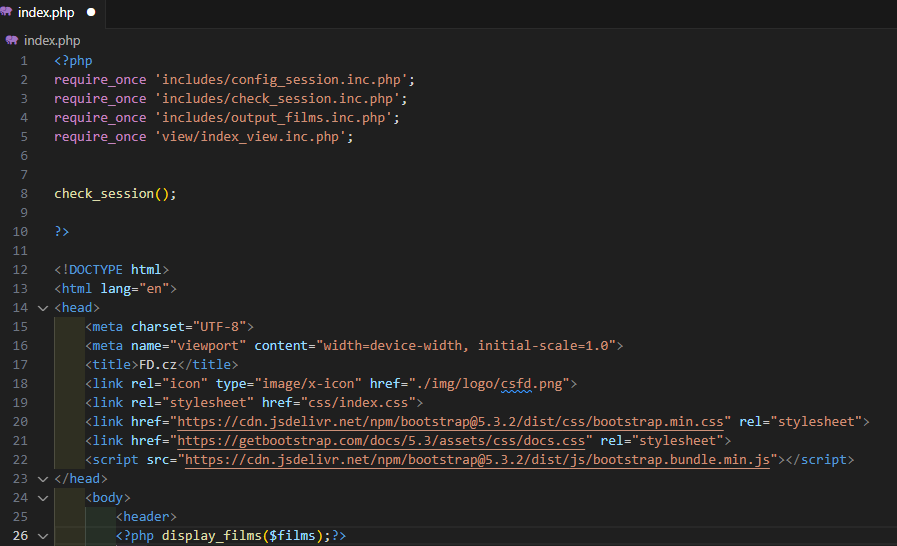Collapse the code block at line 26
Viewport: 897px width, 546px height.
pyautogui.click(x=42, y=536)
